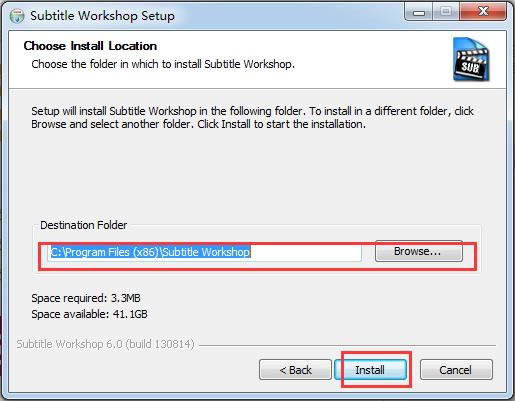Viewport: 515px width, 401px height.
Task: Click the Subtitle Workshop Setup title text
Action: [102, 16]
